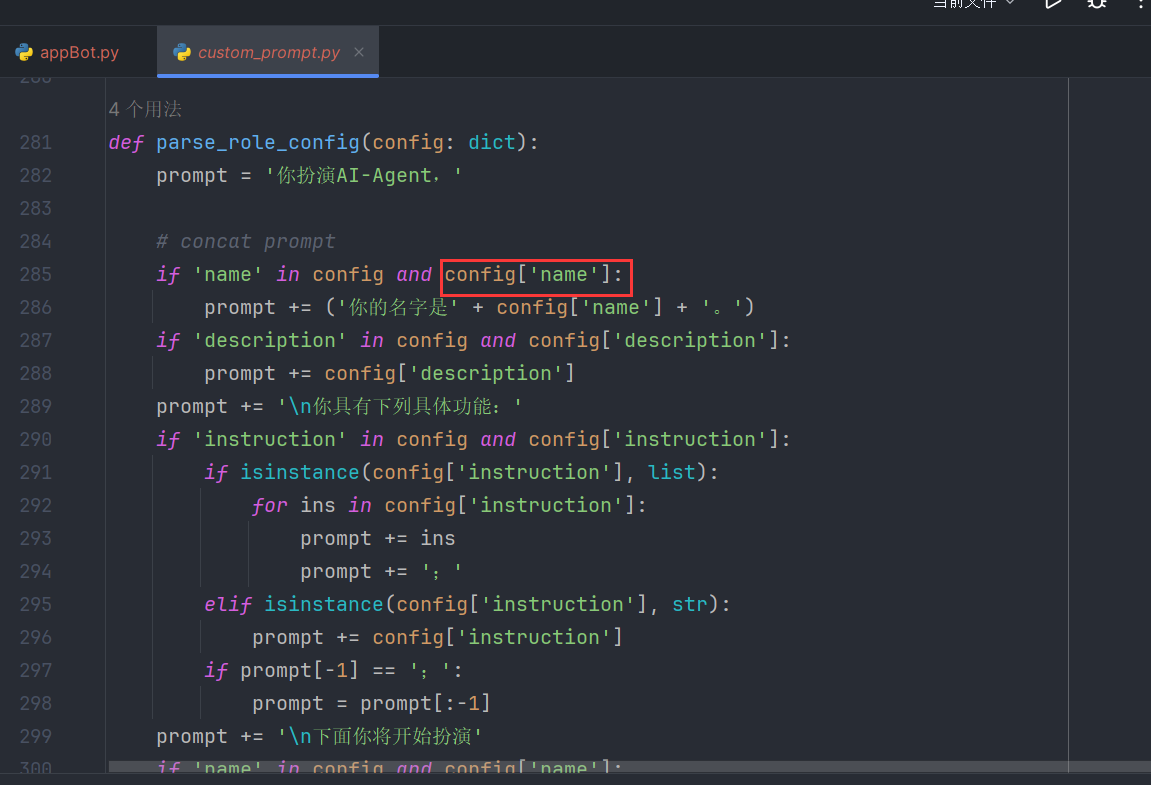1151x785 pixels.
Task: Click config['instruction'] on line 296
Action: click(497, 637)
